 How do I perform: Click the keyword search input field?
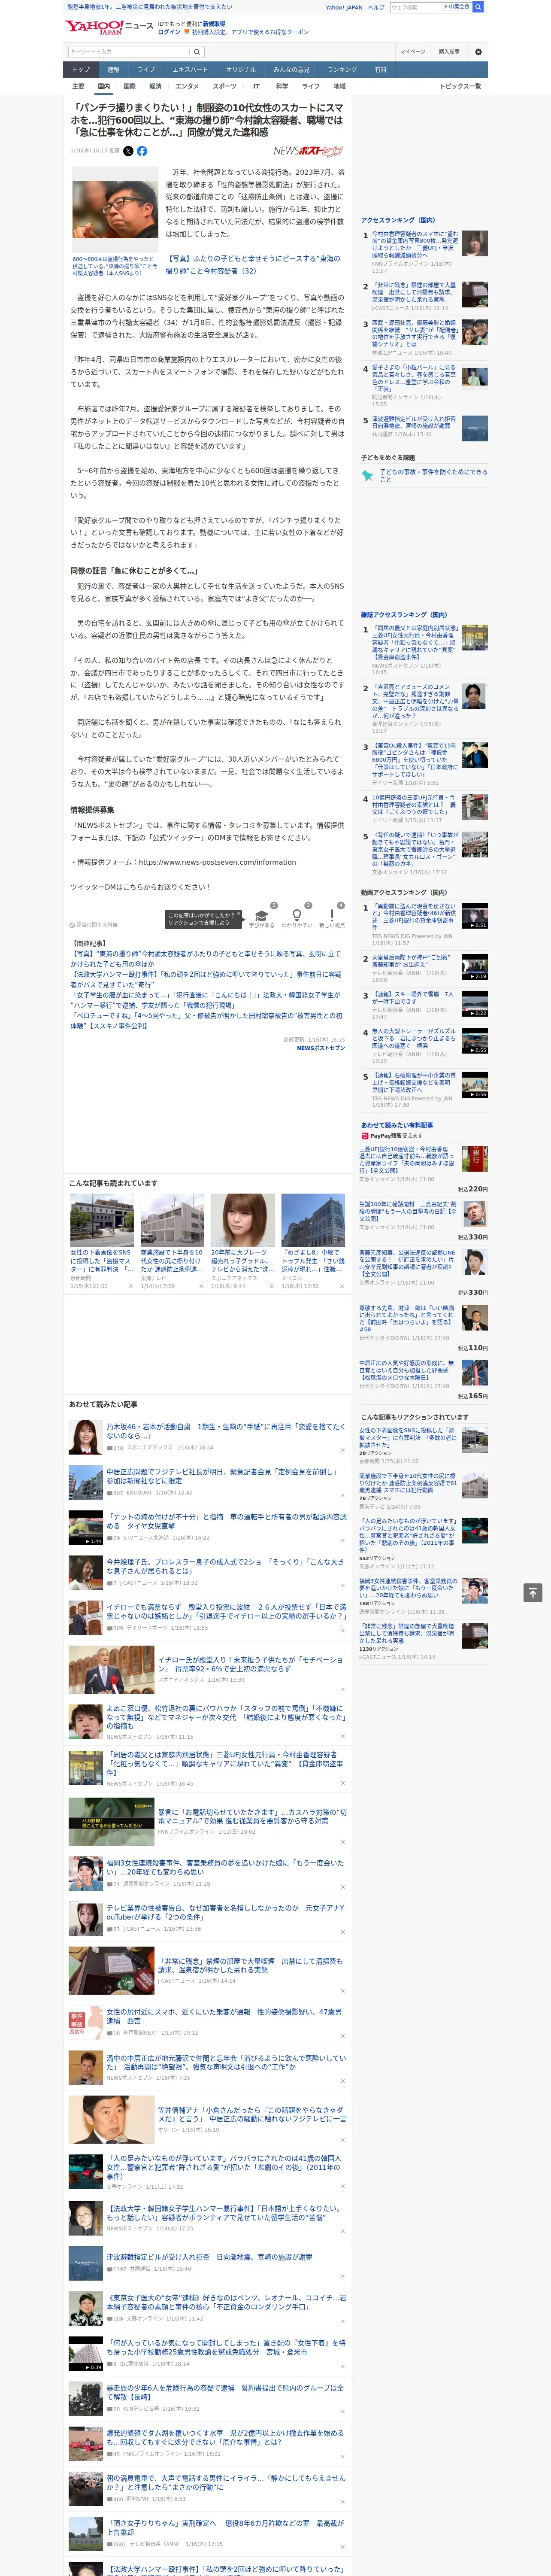(x=129, y=52)
